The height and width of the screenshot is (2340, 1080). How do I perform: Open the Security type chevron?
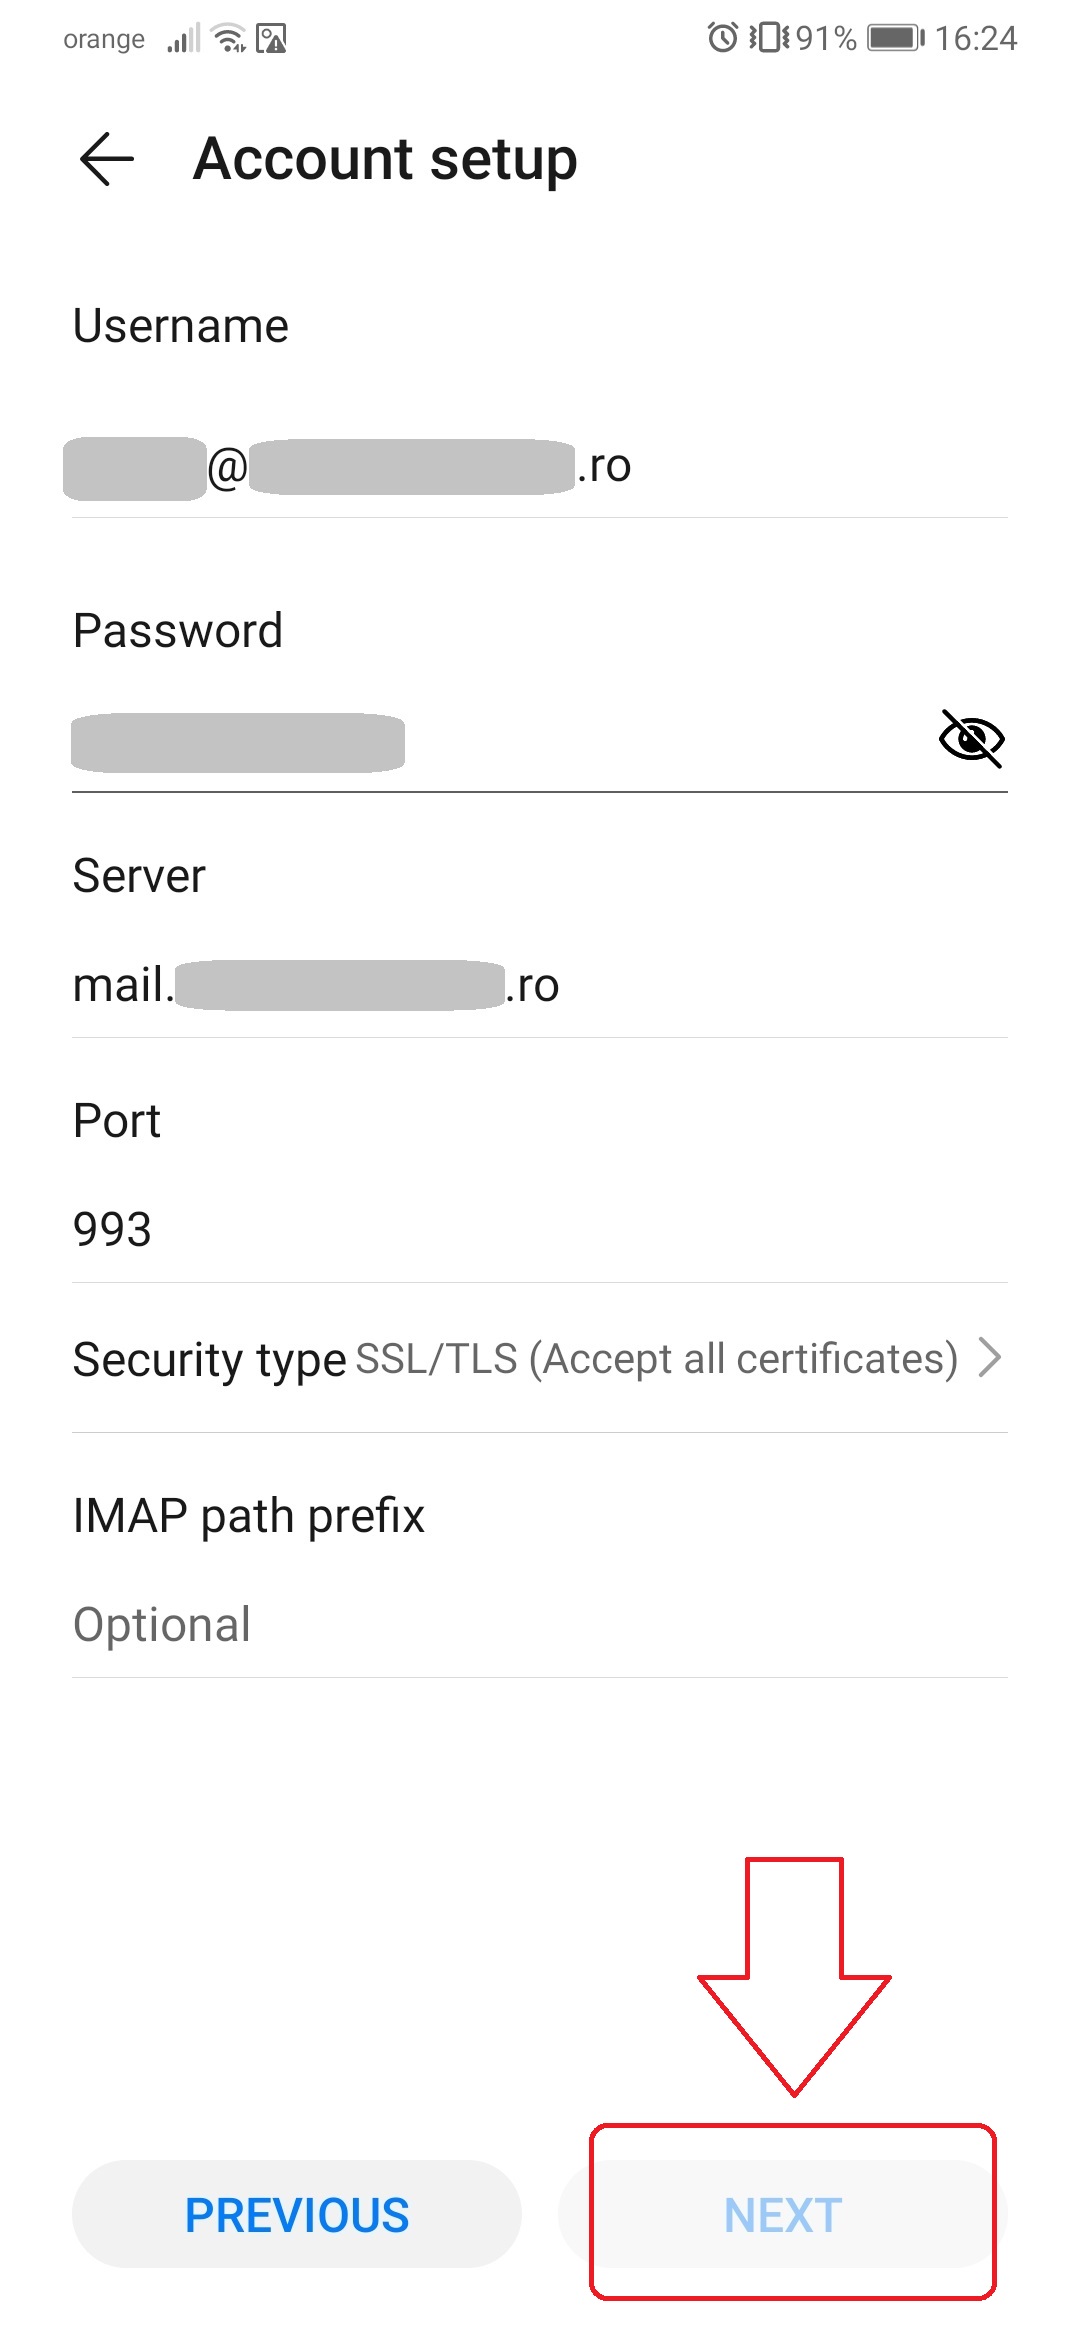coord(989,1358)
